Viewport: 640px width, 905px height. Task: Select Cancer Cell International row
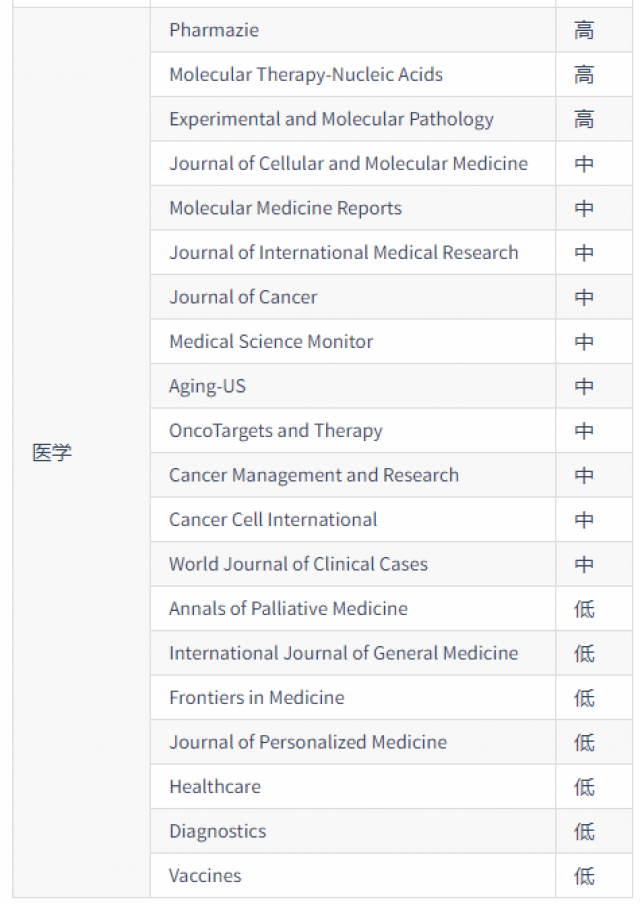273,520
